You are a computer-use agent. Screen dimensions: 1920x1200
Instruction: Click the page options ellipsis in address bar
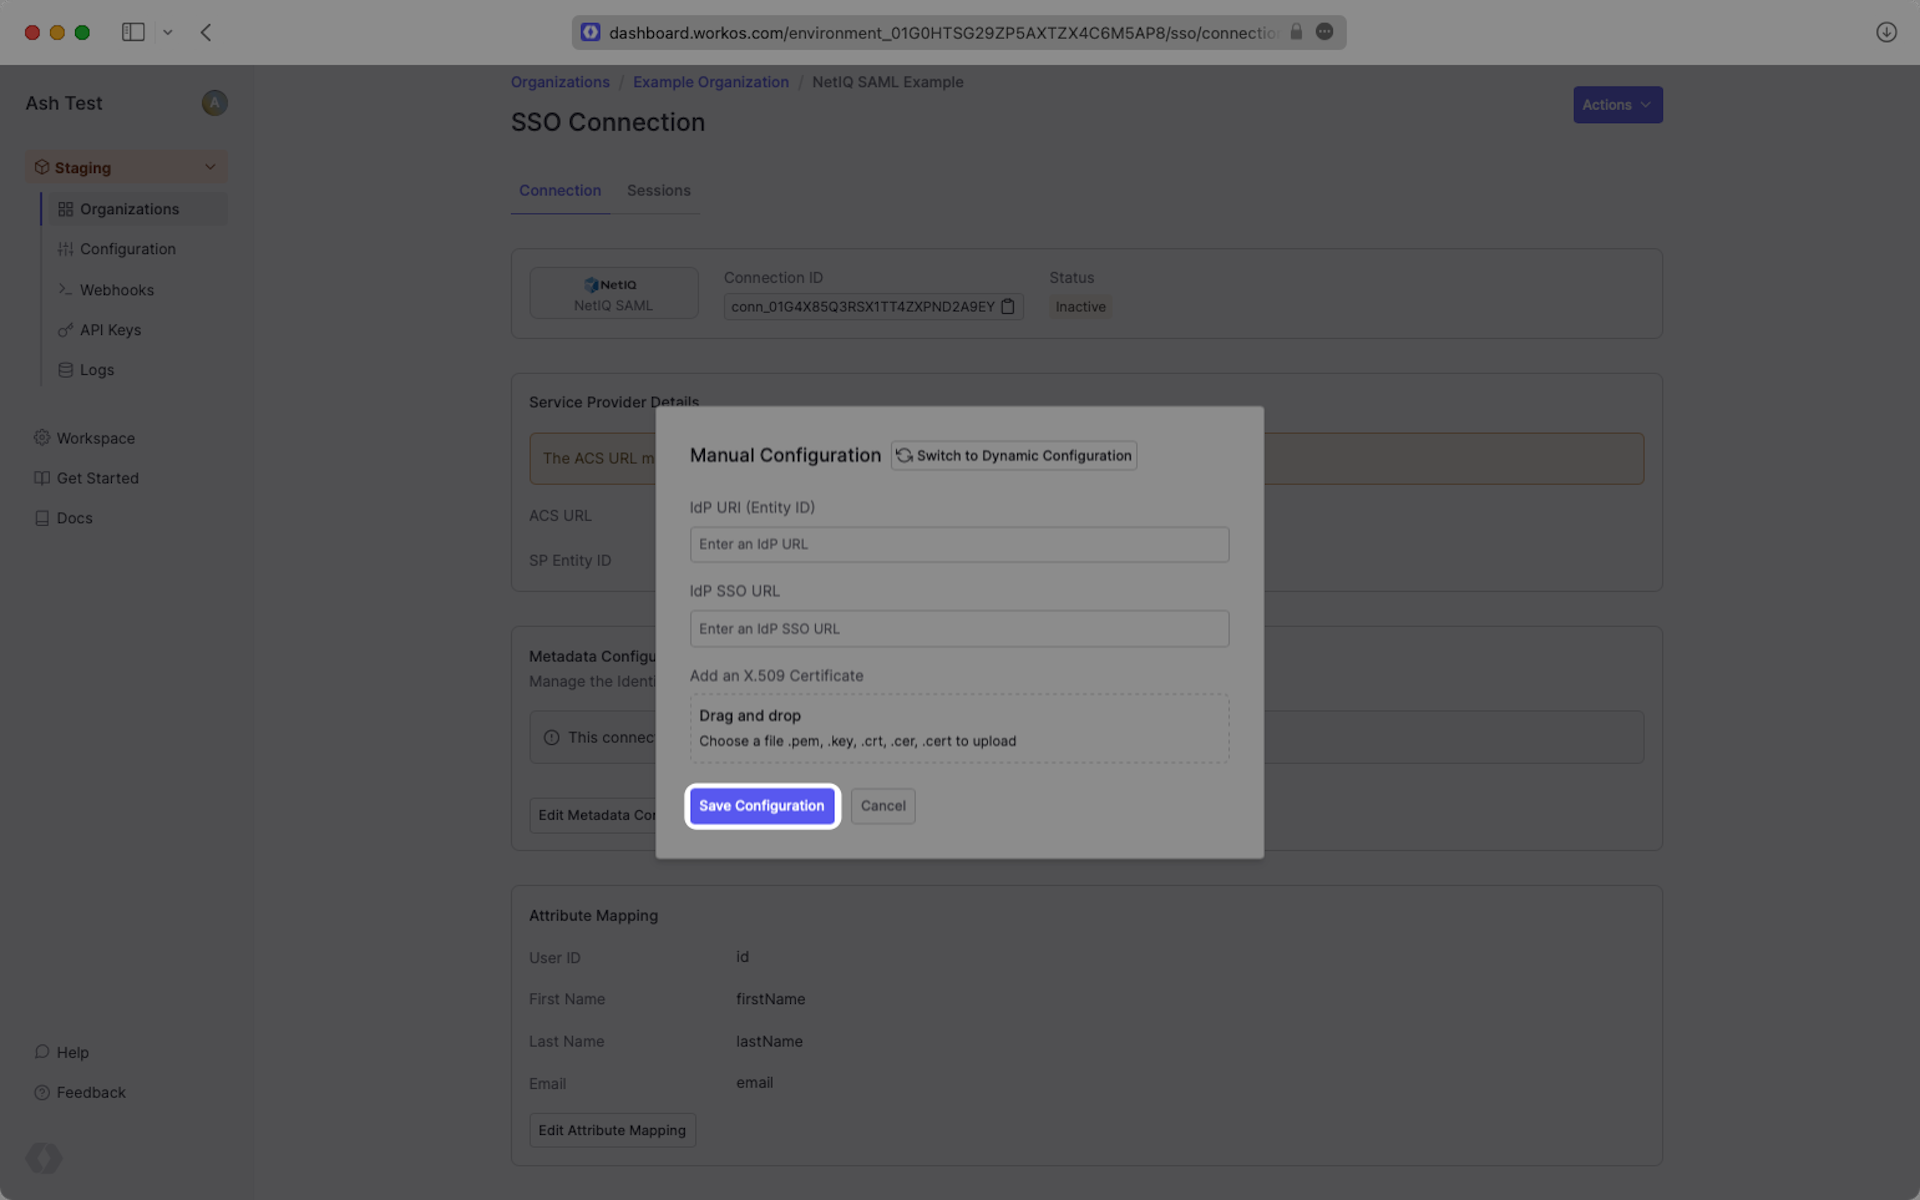(x=1324, y=32)
